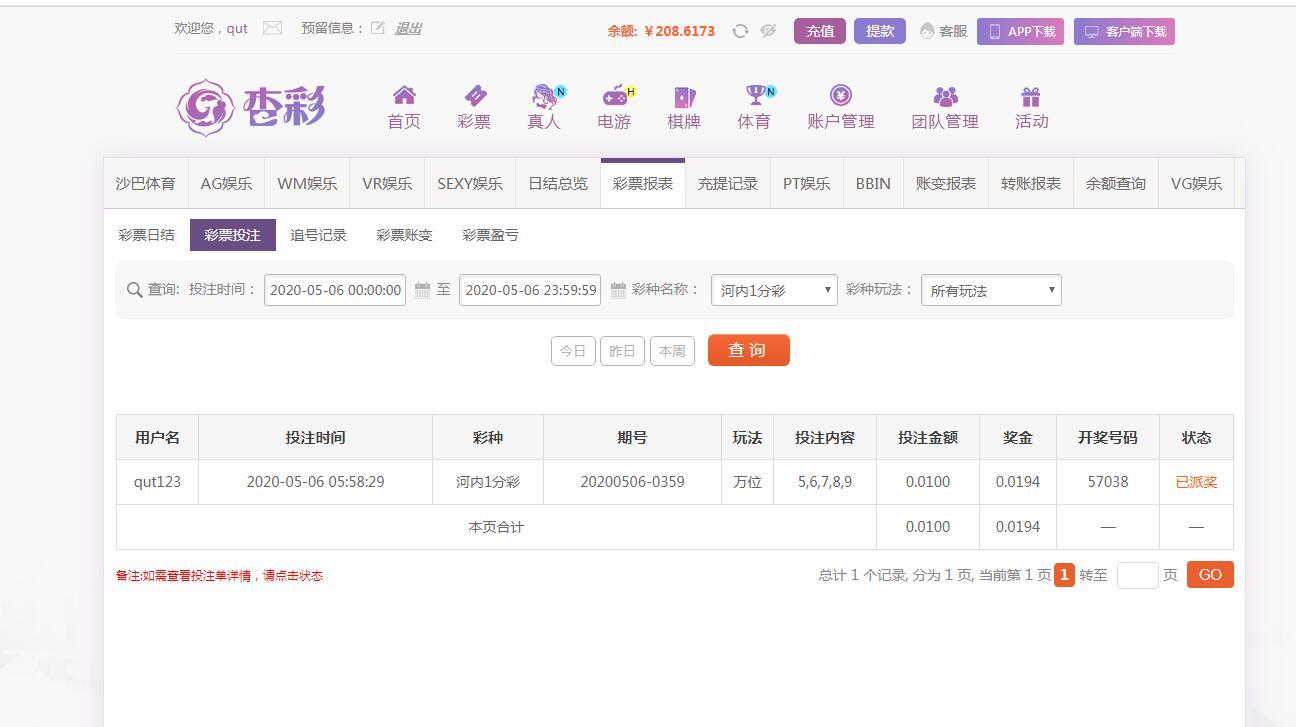
Task: Open the PT娱乐 tab
Action: pos(807,183)
